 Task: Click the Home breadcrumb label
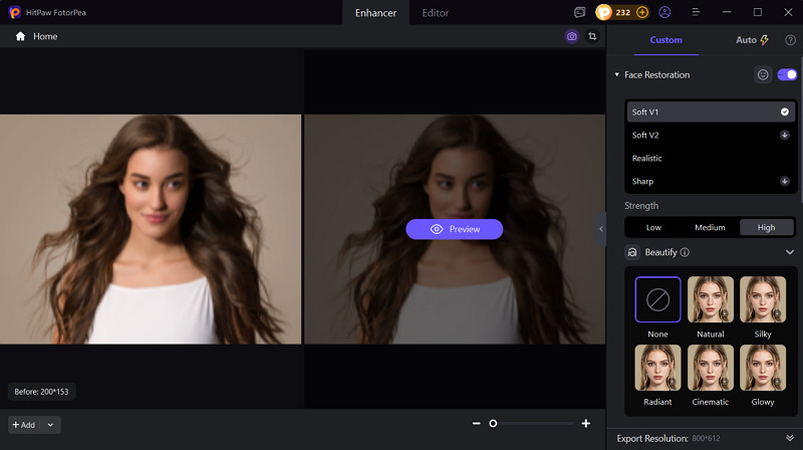(x=45, y=36)
